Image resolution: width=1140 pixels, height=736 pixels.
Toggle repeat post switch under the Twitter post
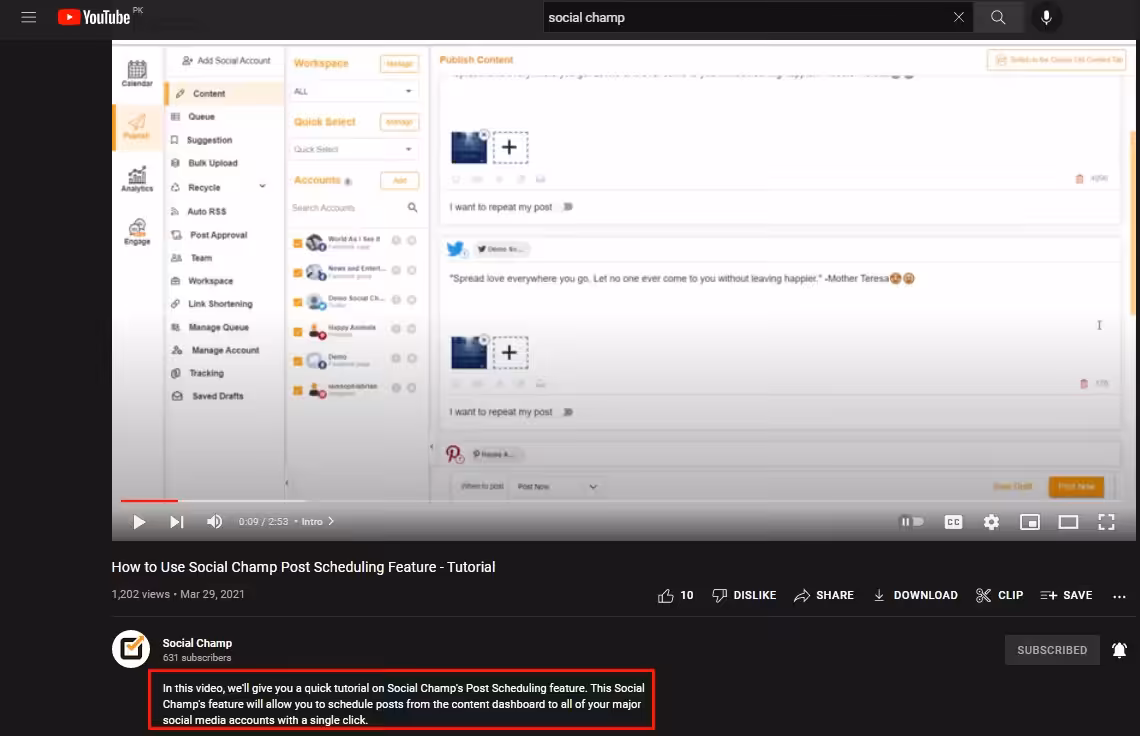click(568, 412)
